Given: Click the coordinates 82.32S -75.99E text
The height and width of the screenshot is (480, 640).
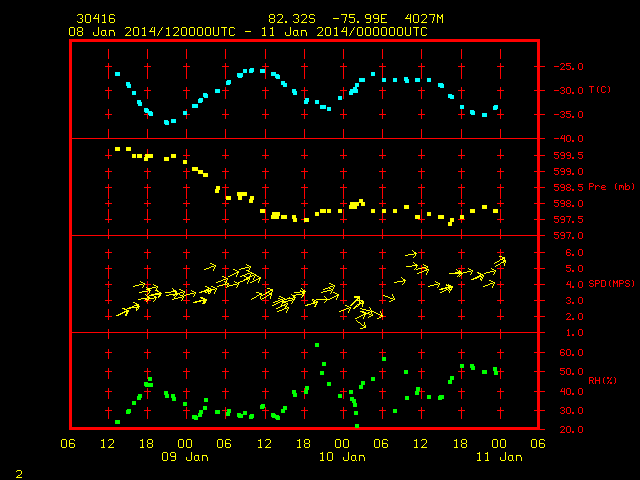Looking at the screenshot, I should pyautogui.click(x=328, y=19).
